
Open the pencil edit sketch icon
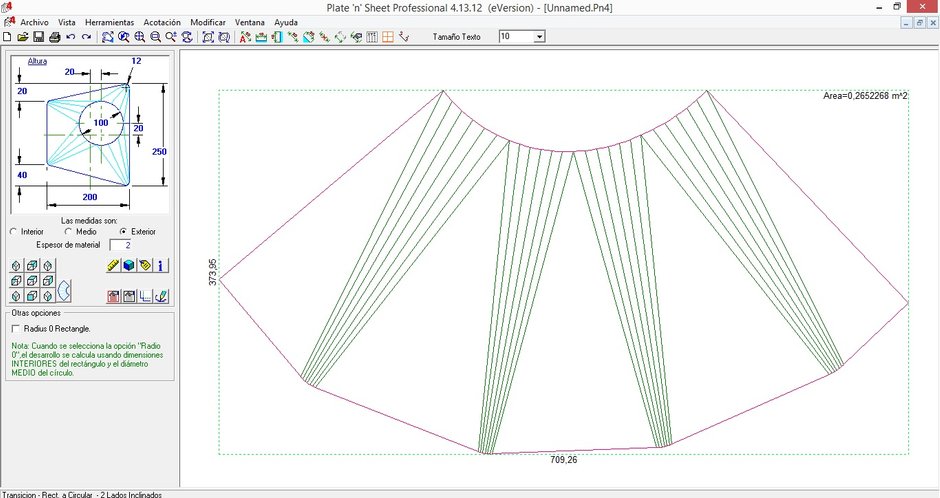click(161, 296)
